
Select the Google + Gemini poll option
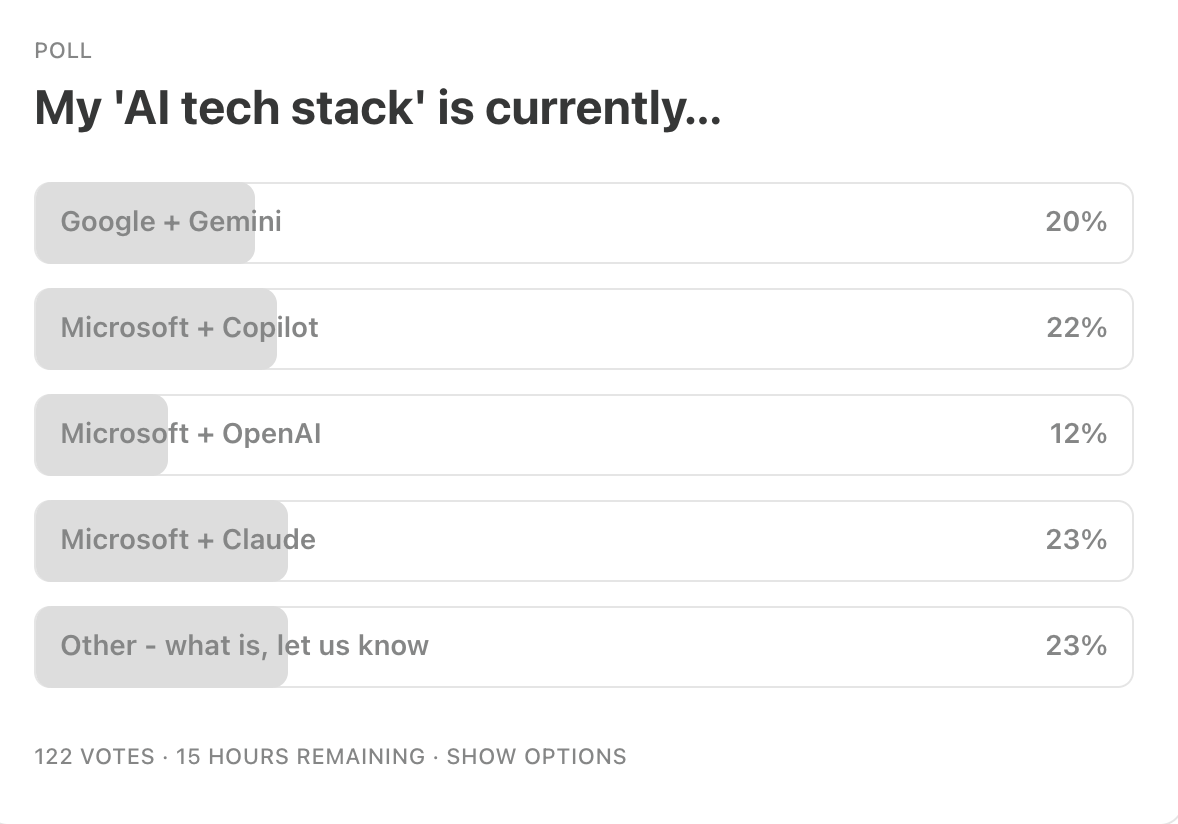click(584, 223)
